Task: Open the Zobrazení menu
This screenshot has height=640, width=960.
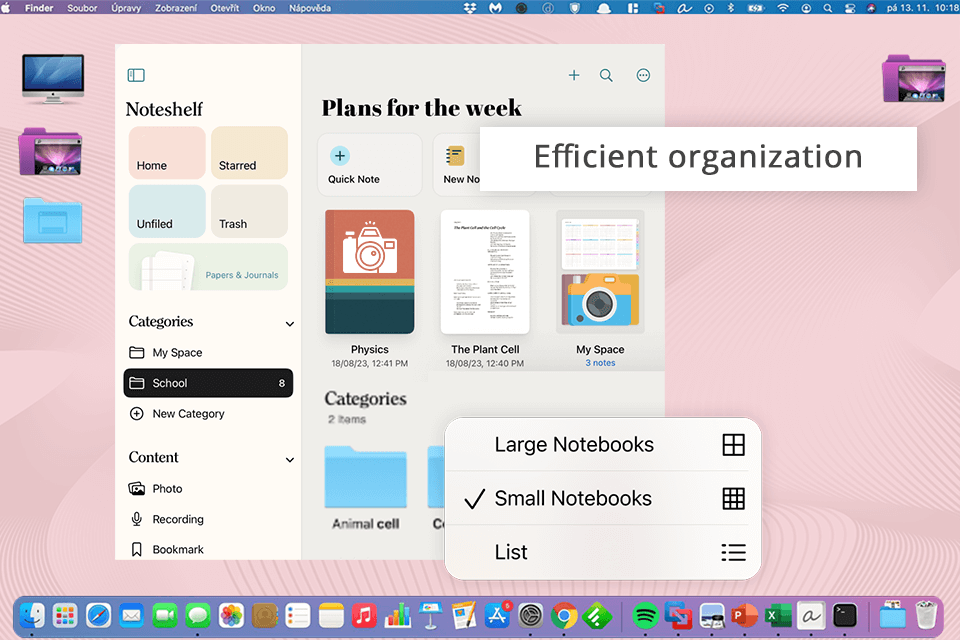Action: [175, 8]
